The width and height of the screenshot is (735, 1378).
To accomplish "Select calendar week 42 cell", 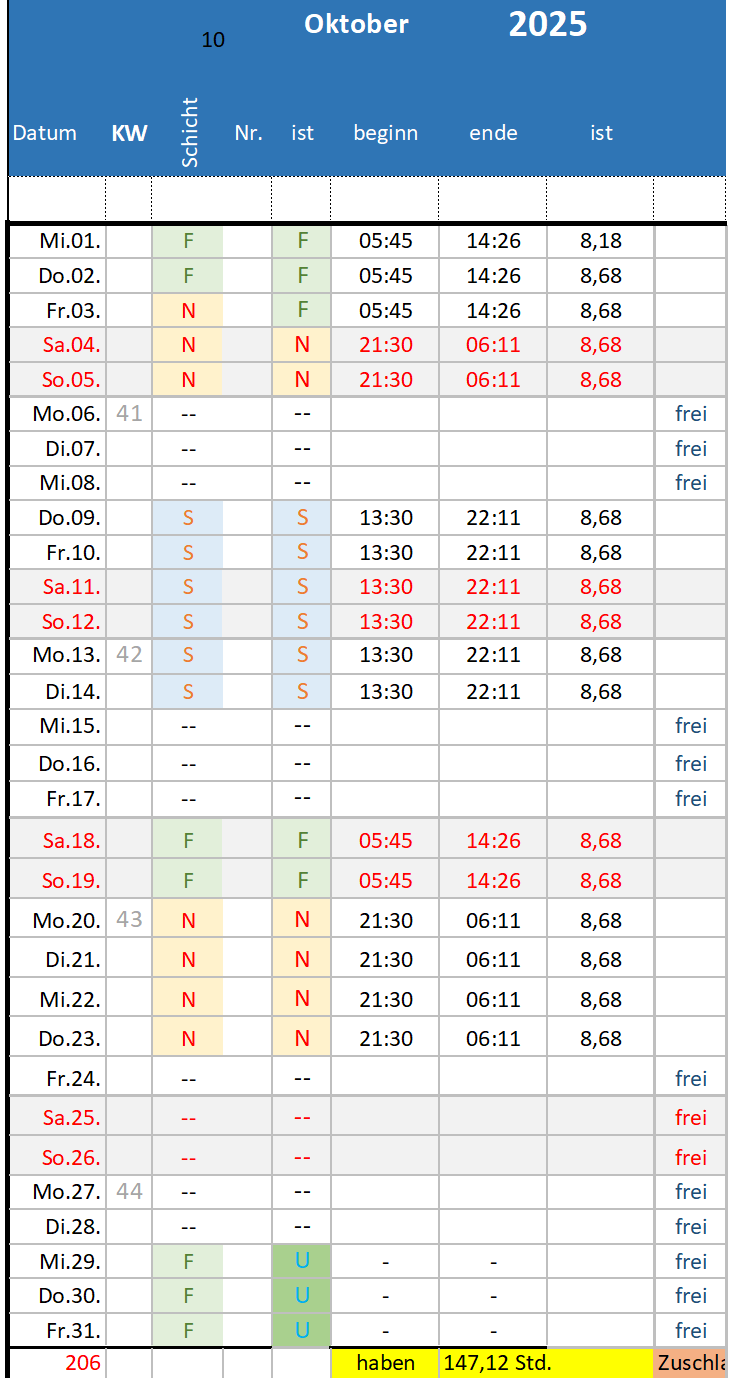I will (129, 655).
